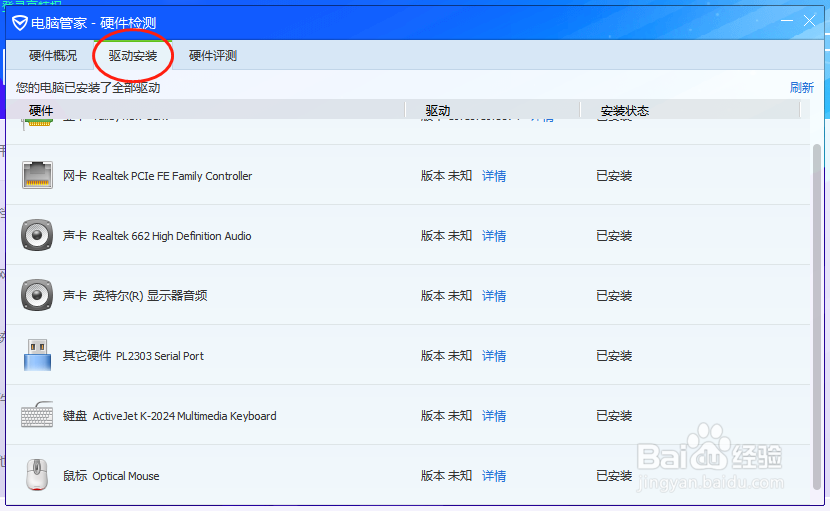Select the 其它硬件 PL2303 Serial Port text
Viewport: 830px width, 511px height.
tap(133, 356)
